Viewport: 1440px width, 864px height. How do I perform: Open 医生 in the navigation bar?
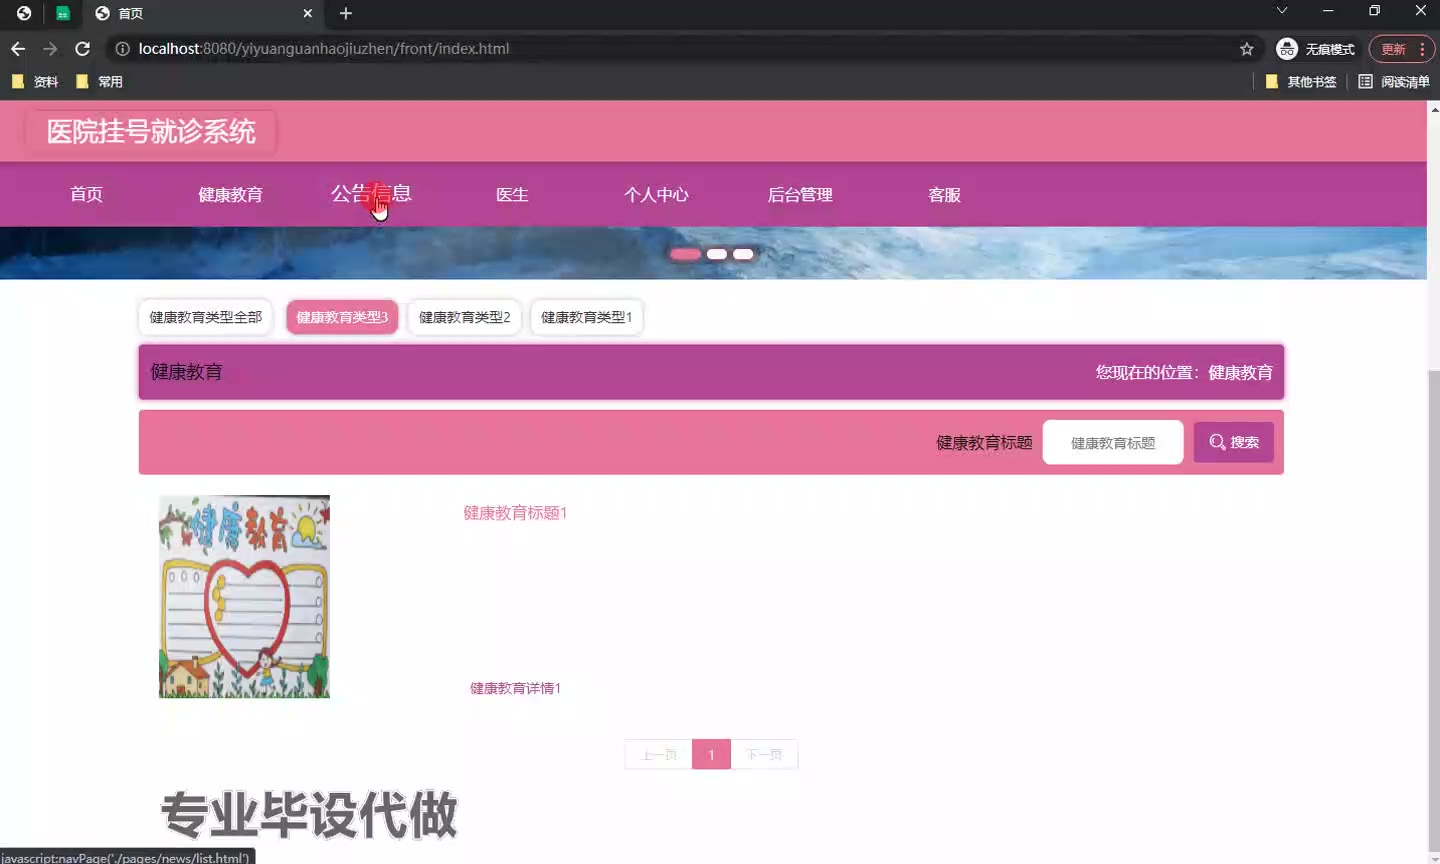point(512,194)
